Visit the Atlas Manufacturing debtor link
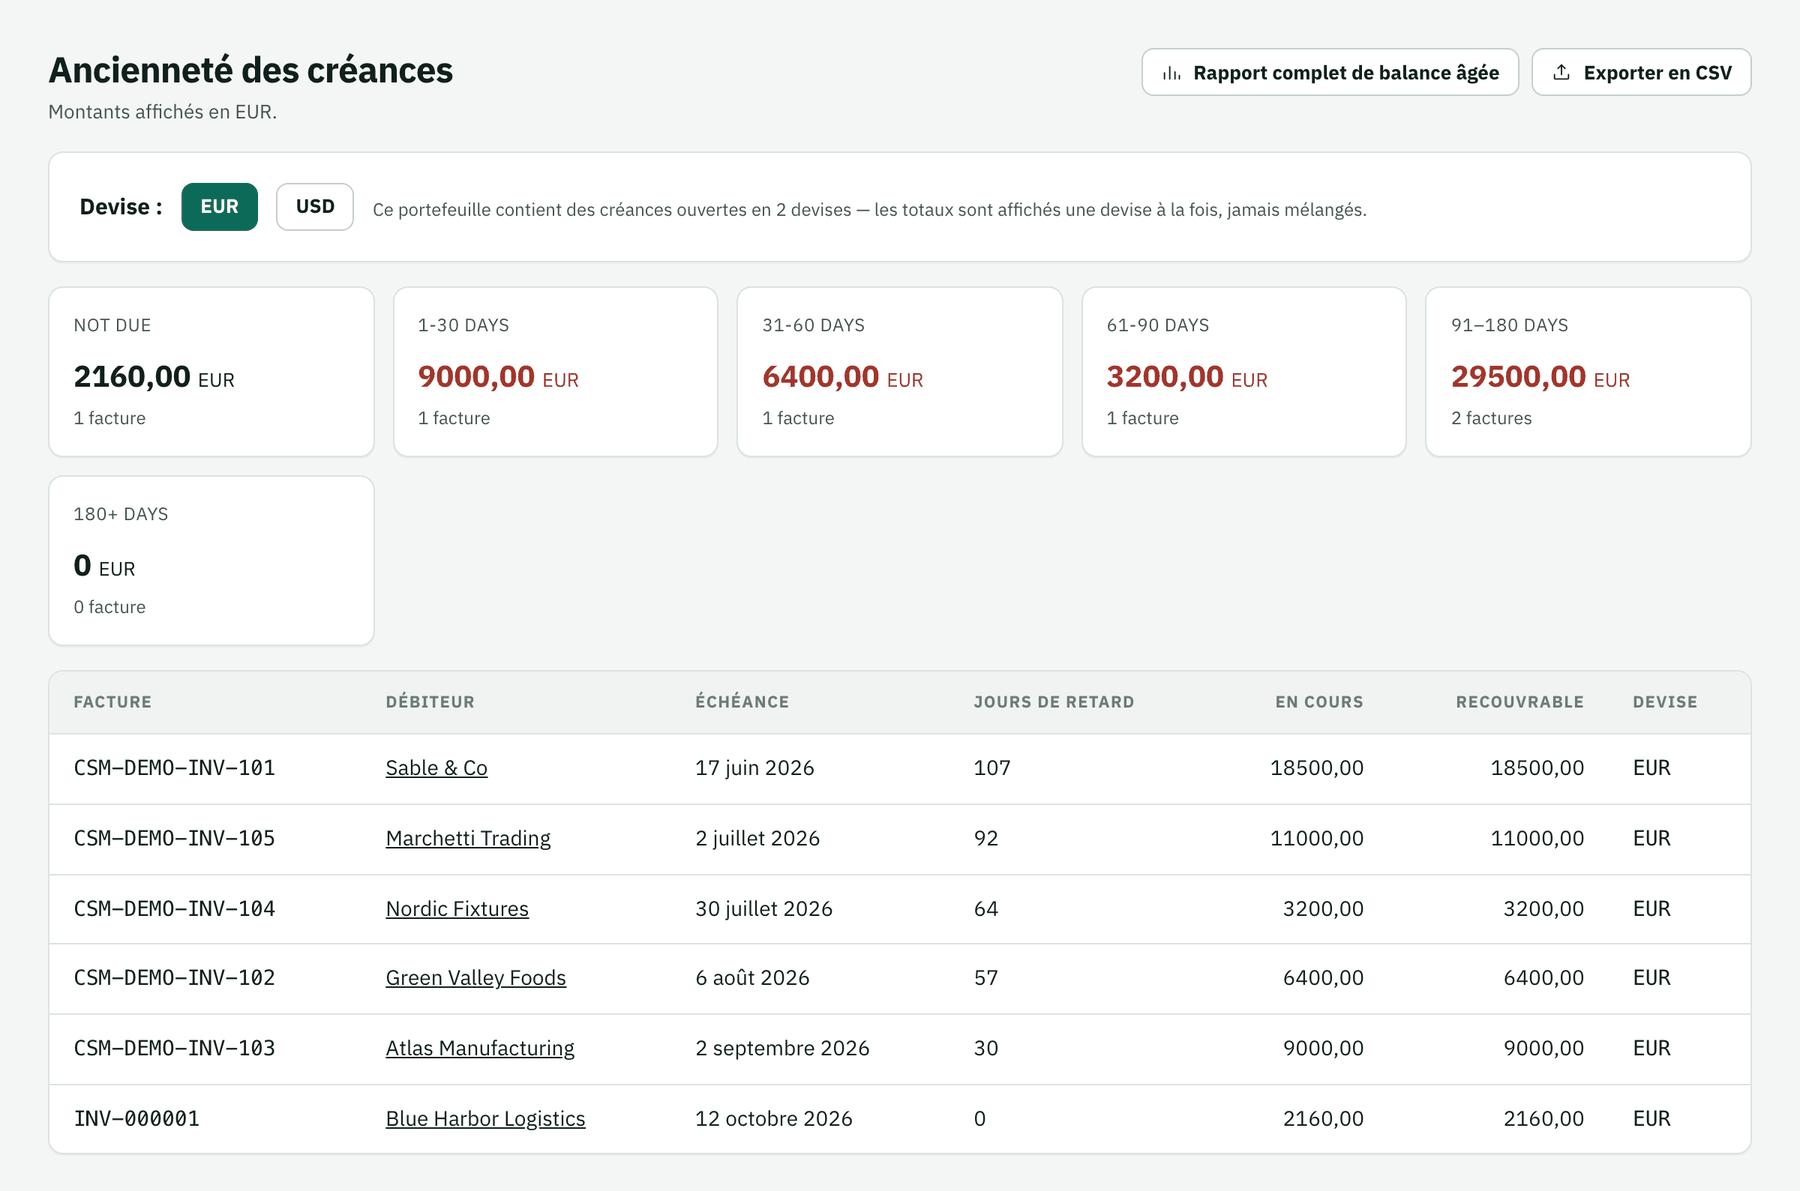 (480, 1048)
